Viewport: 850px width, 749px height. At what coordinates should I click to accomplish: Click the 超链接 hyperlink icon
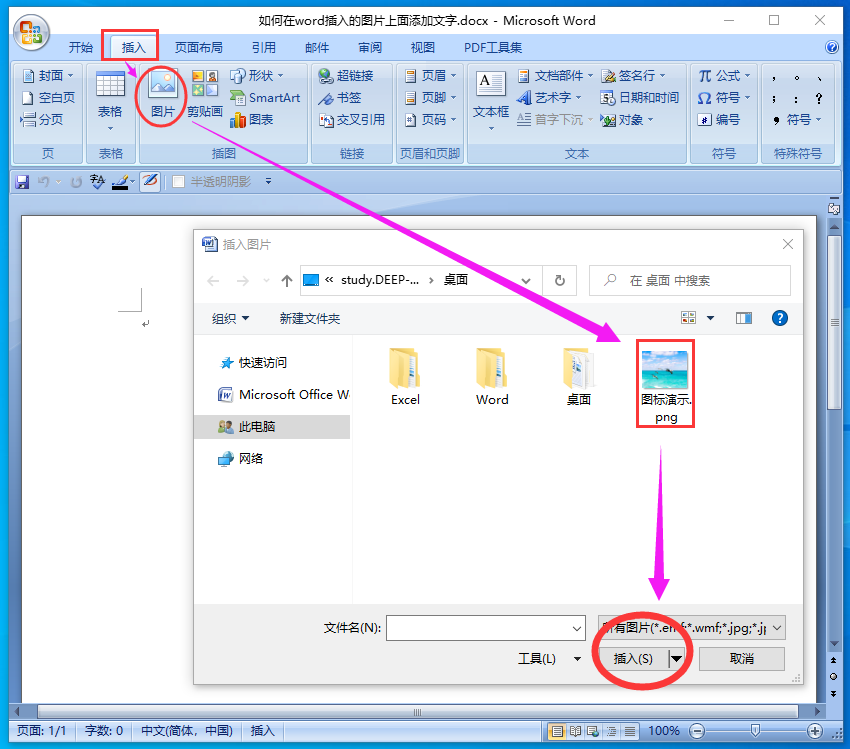(346, 75)
